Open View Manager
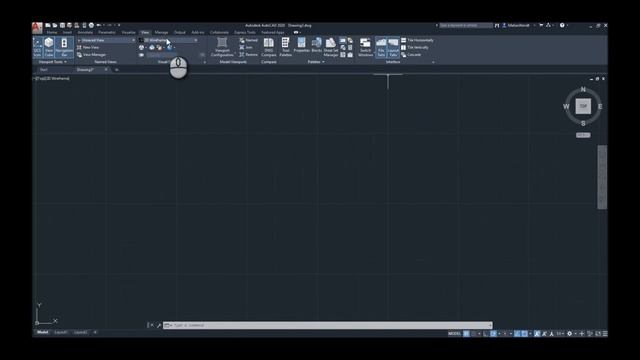 click(x=91, y=55)
